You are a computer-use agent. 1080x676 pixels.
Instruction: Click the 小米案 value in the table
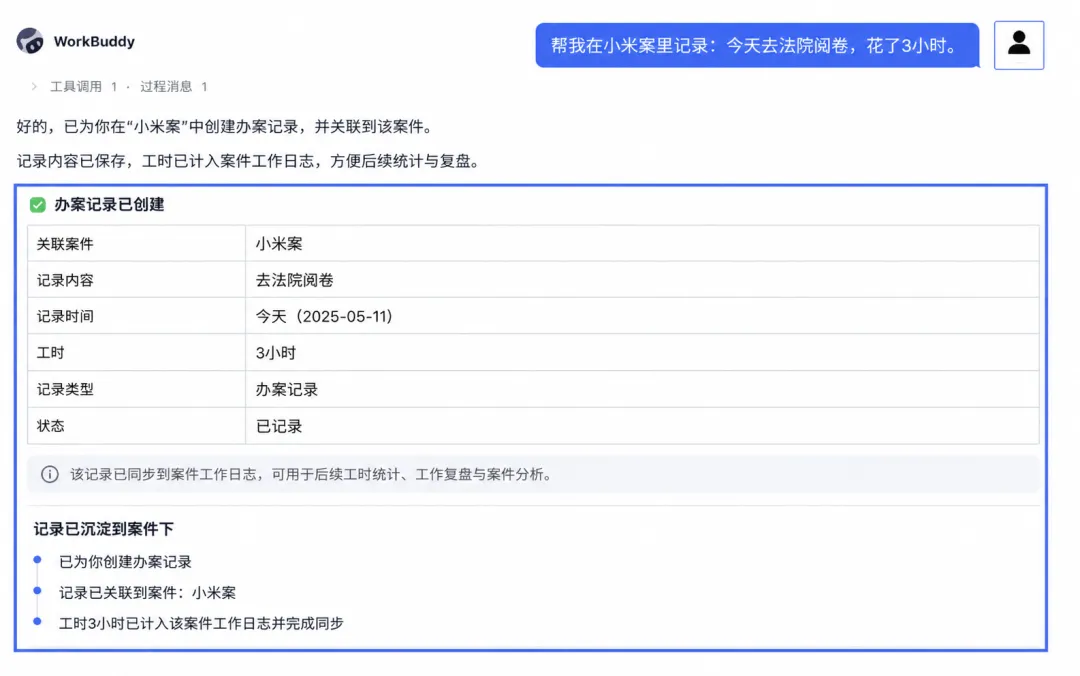pos(279,243)
